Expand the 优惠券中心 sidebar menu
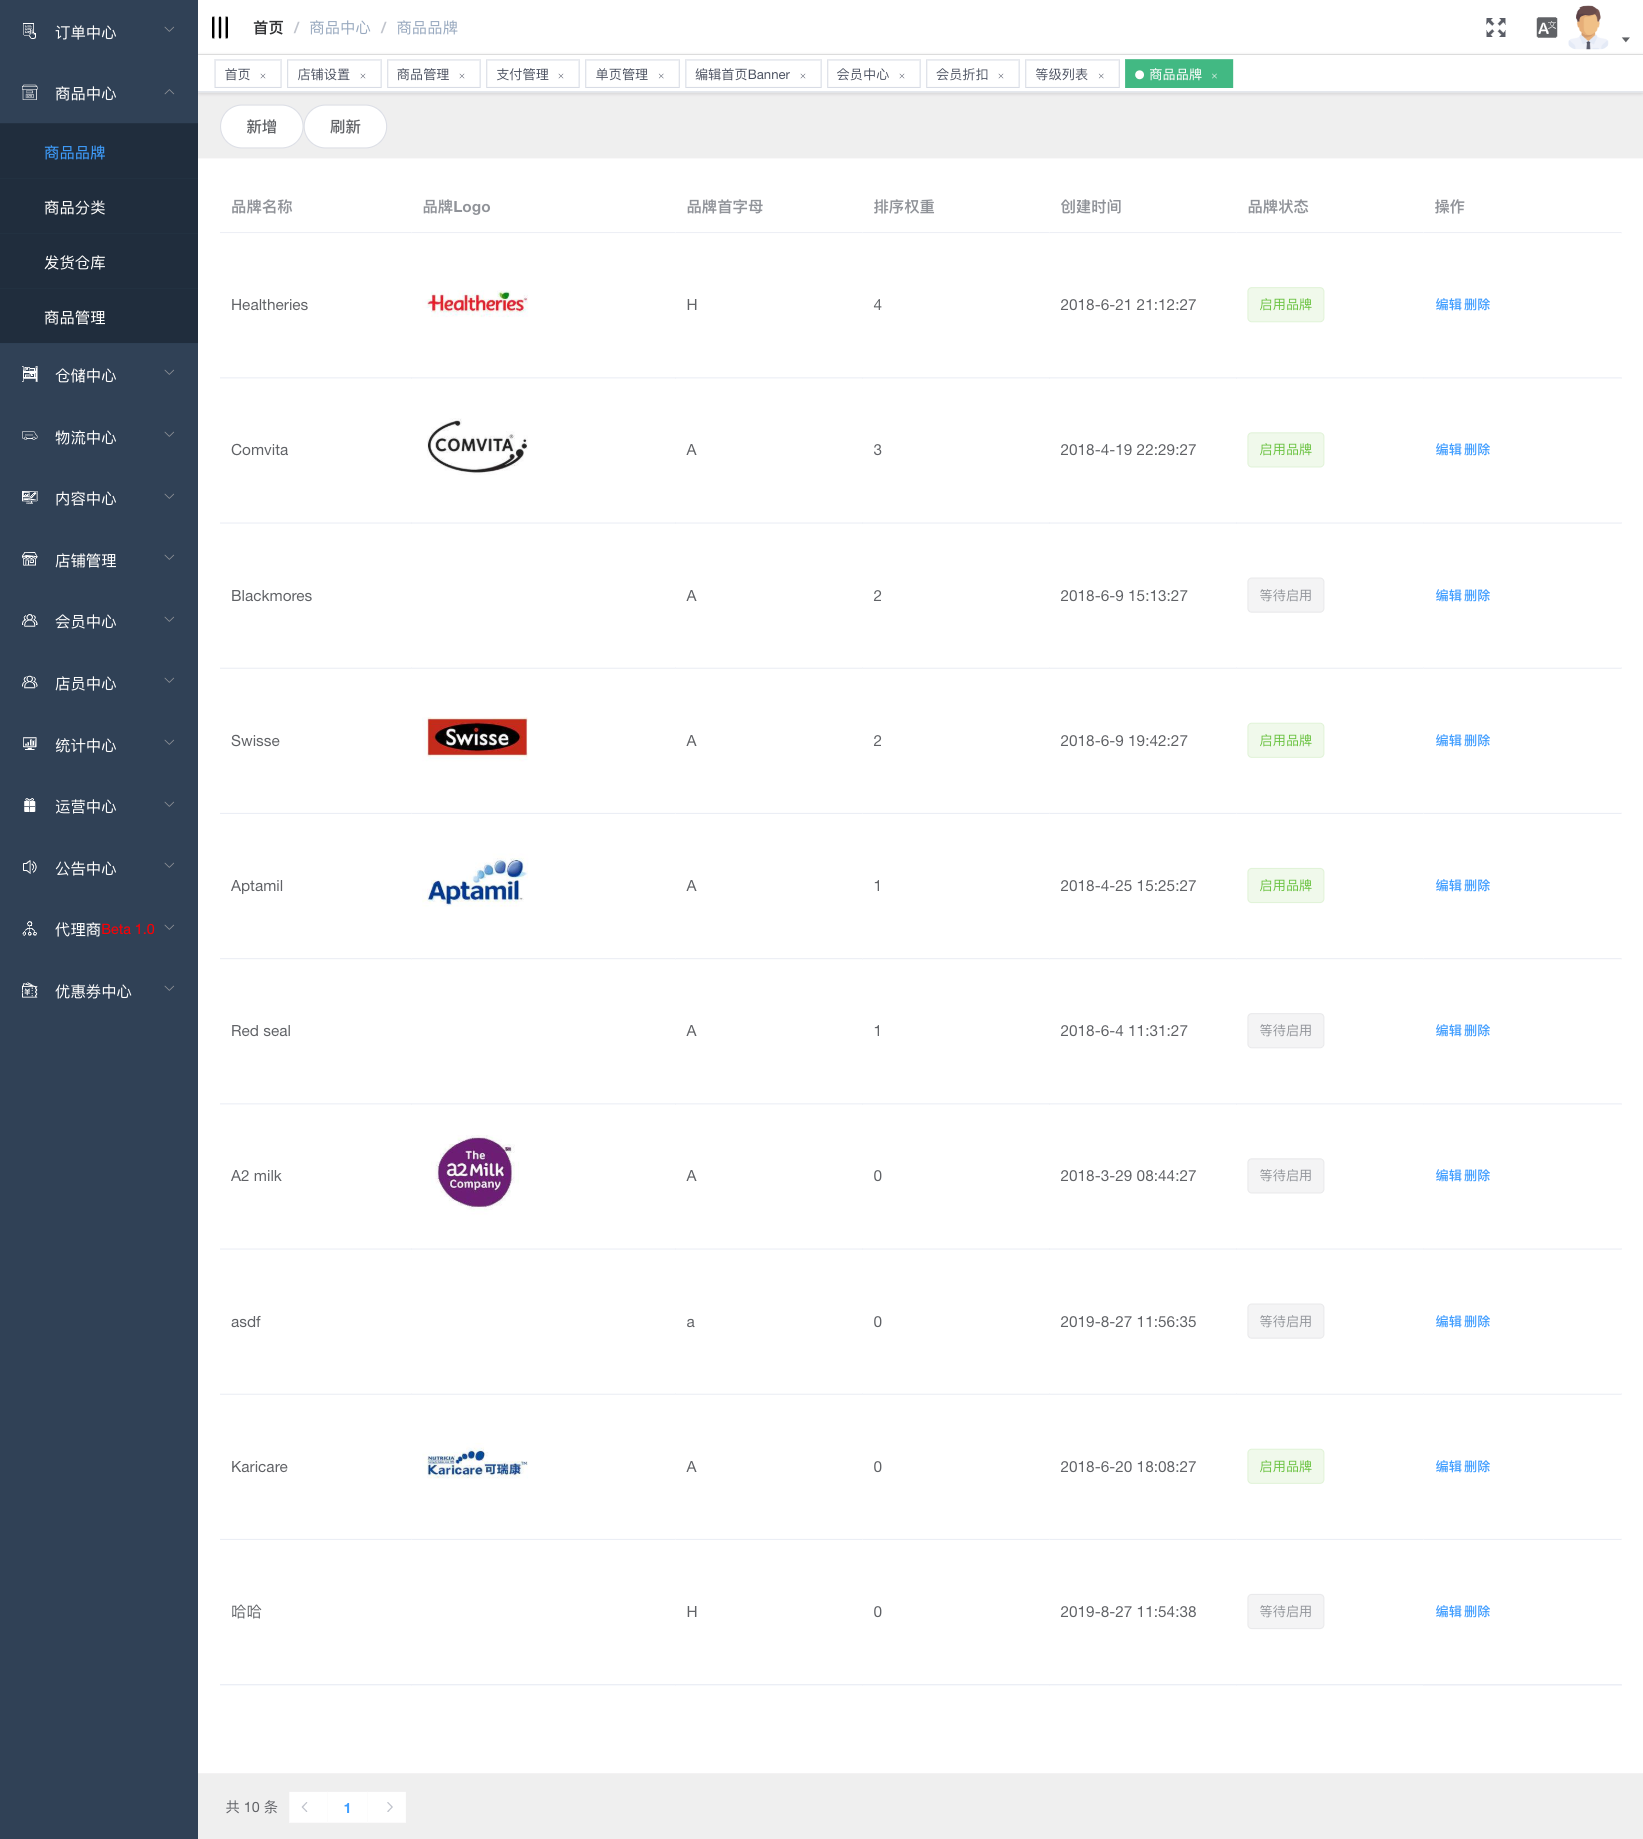 [99, 991]
